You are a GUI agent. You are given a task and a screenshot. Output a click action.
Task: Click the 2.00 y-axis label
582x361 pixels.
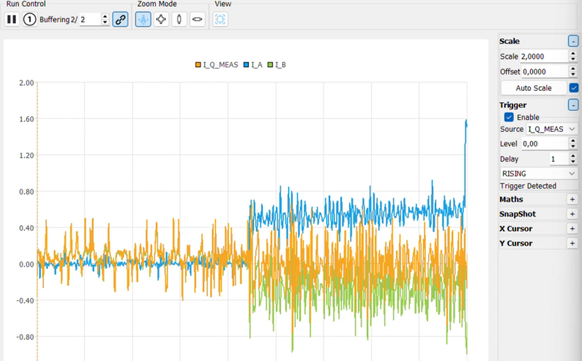26,83
